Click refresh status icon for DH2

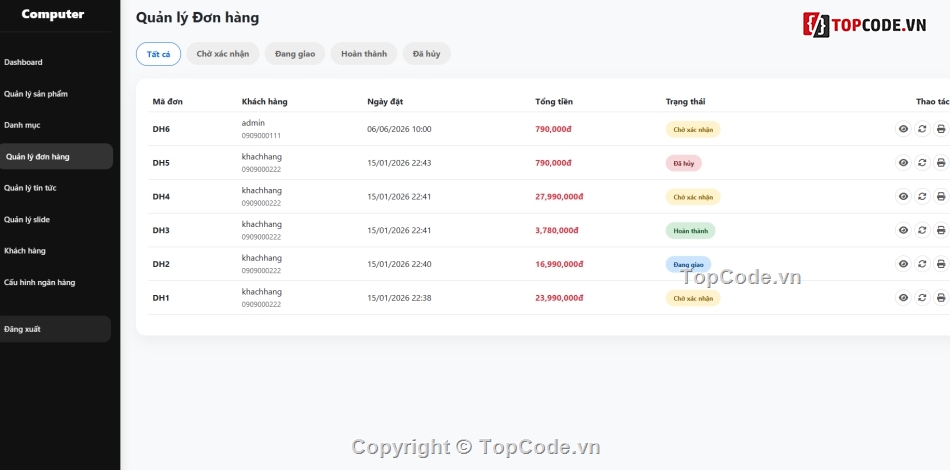coord(922,264)
